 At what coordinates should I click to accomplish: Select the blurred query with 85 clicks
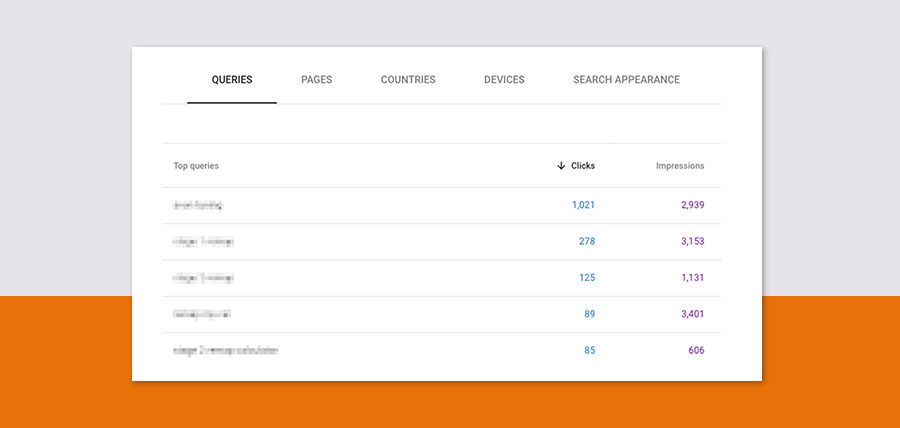click(x=225, y=351)
